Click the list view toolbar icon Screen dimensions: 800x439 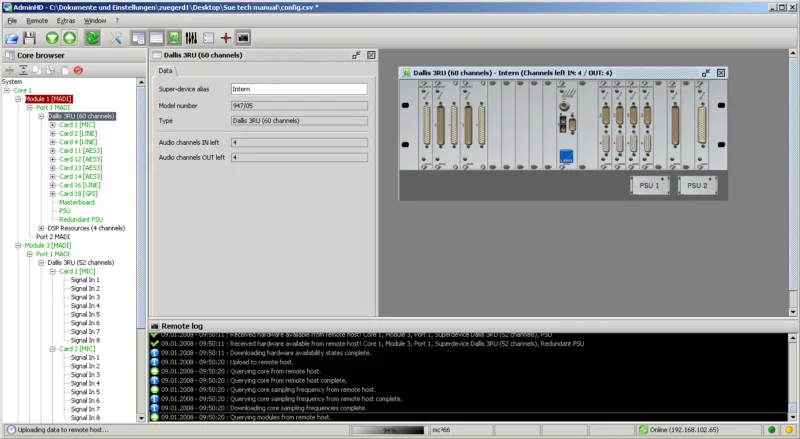click(208, 38)
